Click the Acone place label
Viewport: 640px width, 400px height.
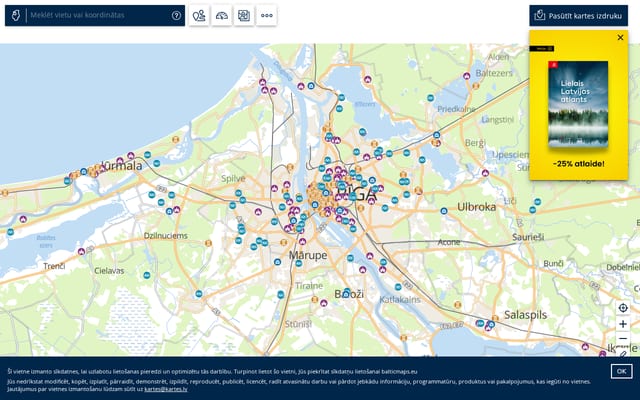[x=449, y=242]
